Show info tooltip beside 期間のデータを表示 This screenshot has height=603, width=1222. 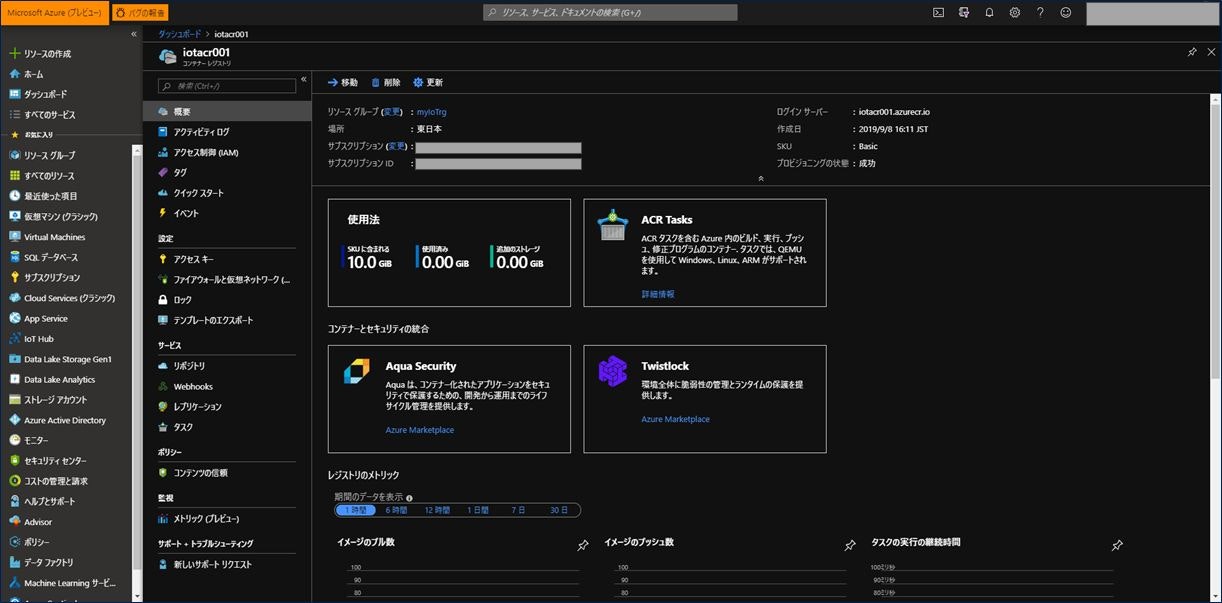(410, 497)
